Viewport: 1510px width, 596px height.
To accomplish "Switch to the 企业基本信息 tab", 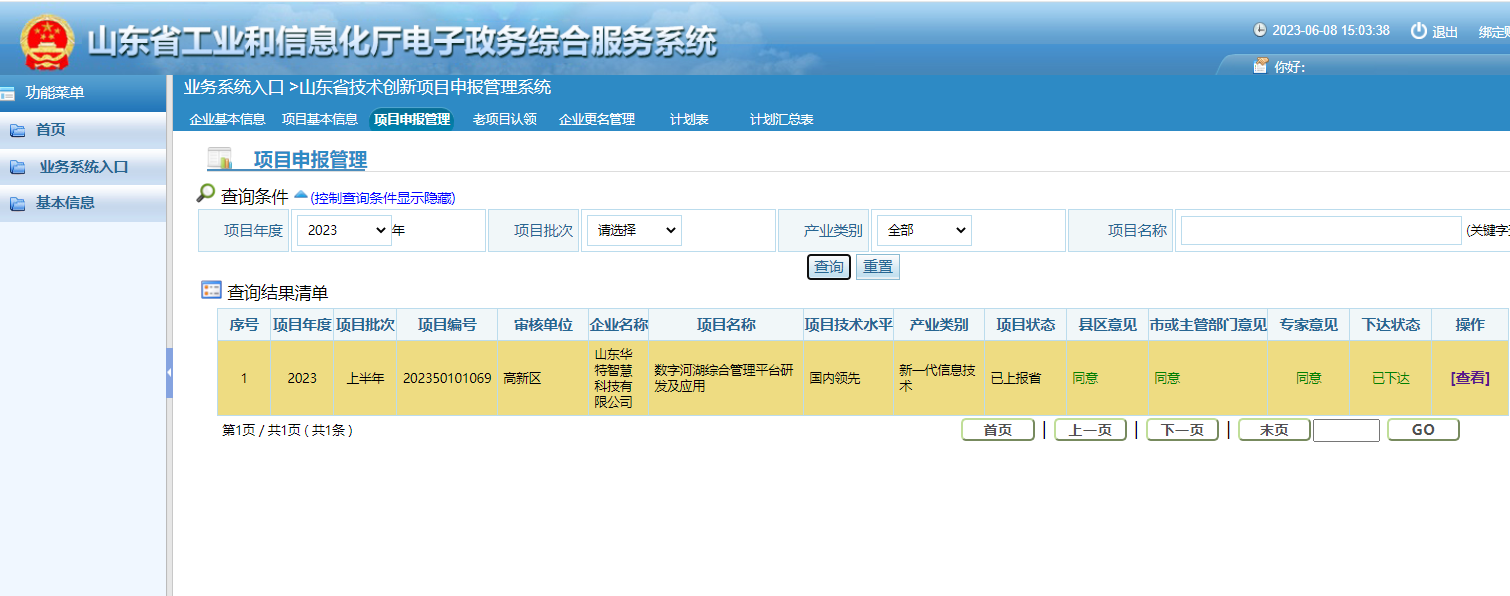I will (227, 119).
